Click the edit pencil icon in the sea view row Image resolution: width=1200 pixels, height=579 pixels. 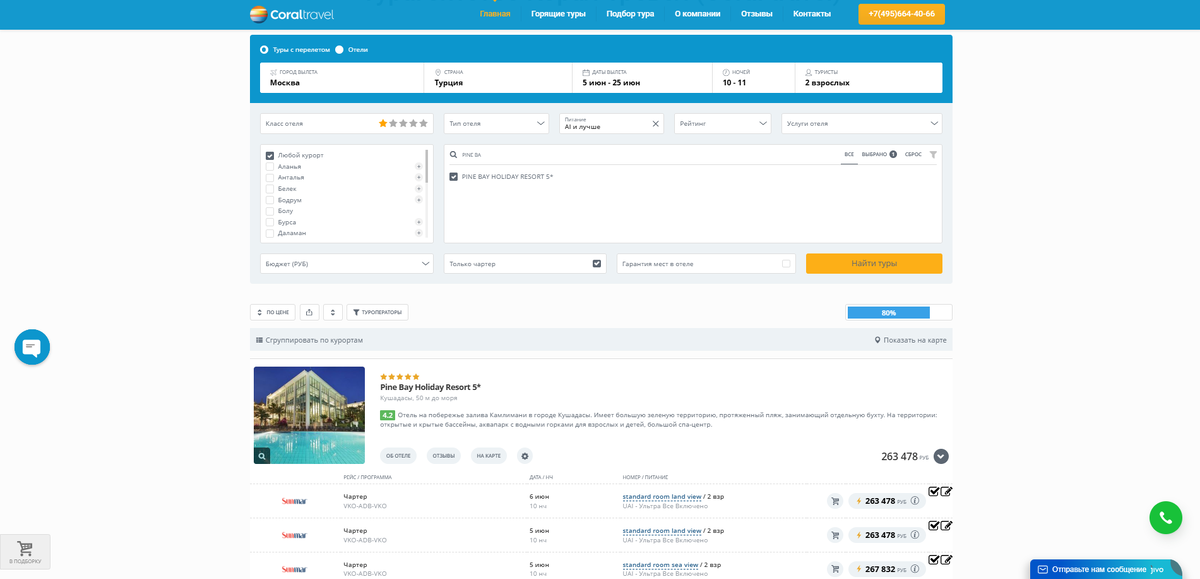pos(946,559)
